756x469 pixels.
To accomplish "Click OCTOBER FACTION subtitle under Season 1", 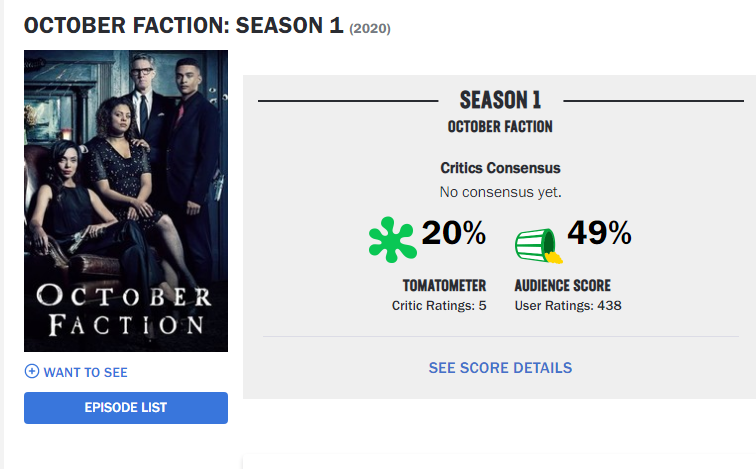I will click(x=500, y=127).
